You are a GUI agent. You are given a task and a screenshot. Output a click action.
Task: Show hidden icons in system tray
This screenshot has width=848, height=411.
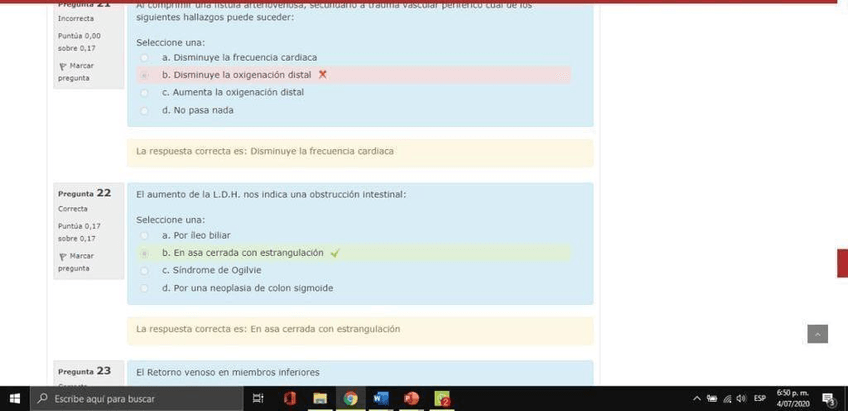tap(697, 399)
